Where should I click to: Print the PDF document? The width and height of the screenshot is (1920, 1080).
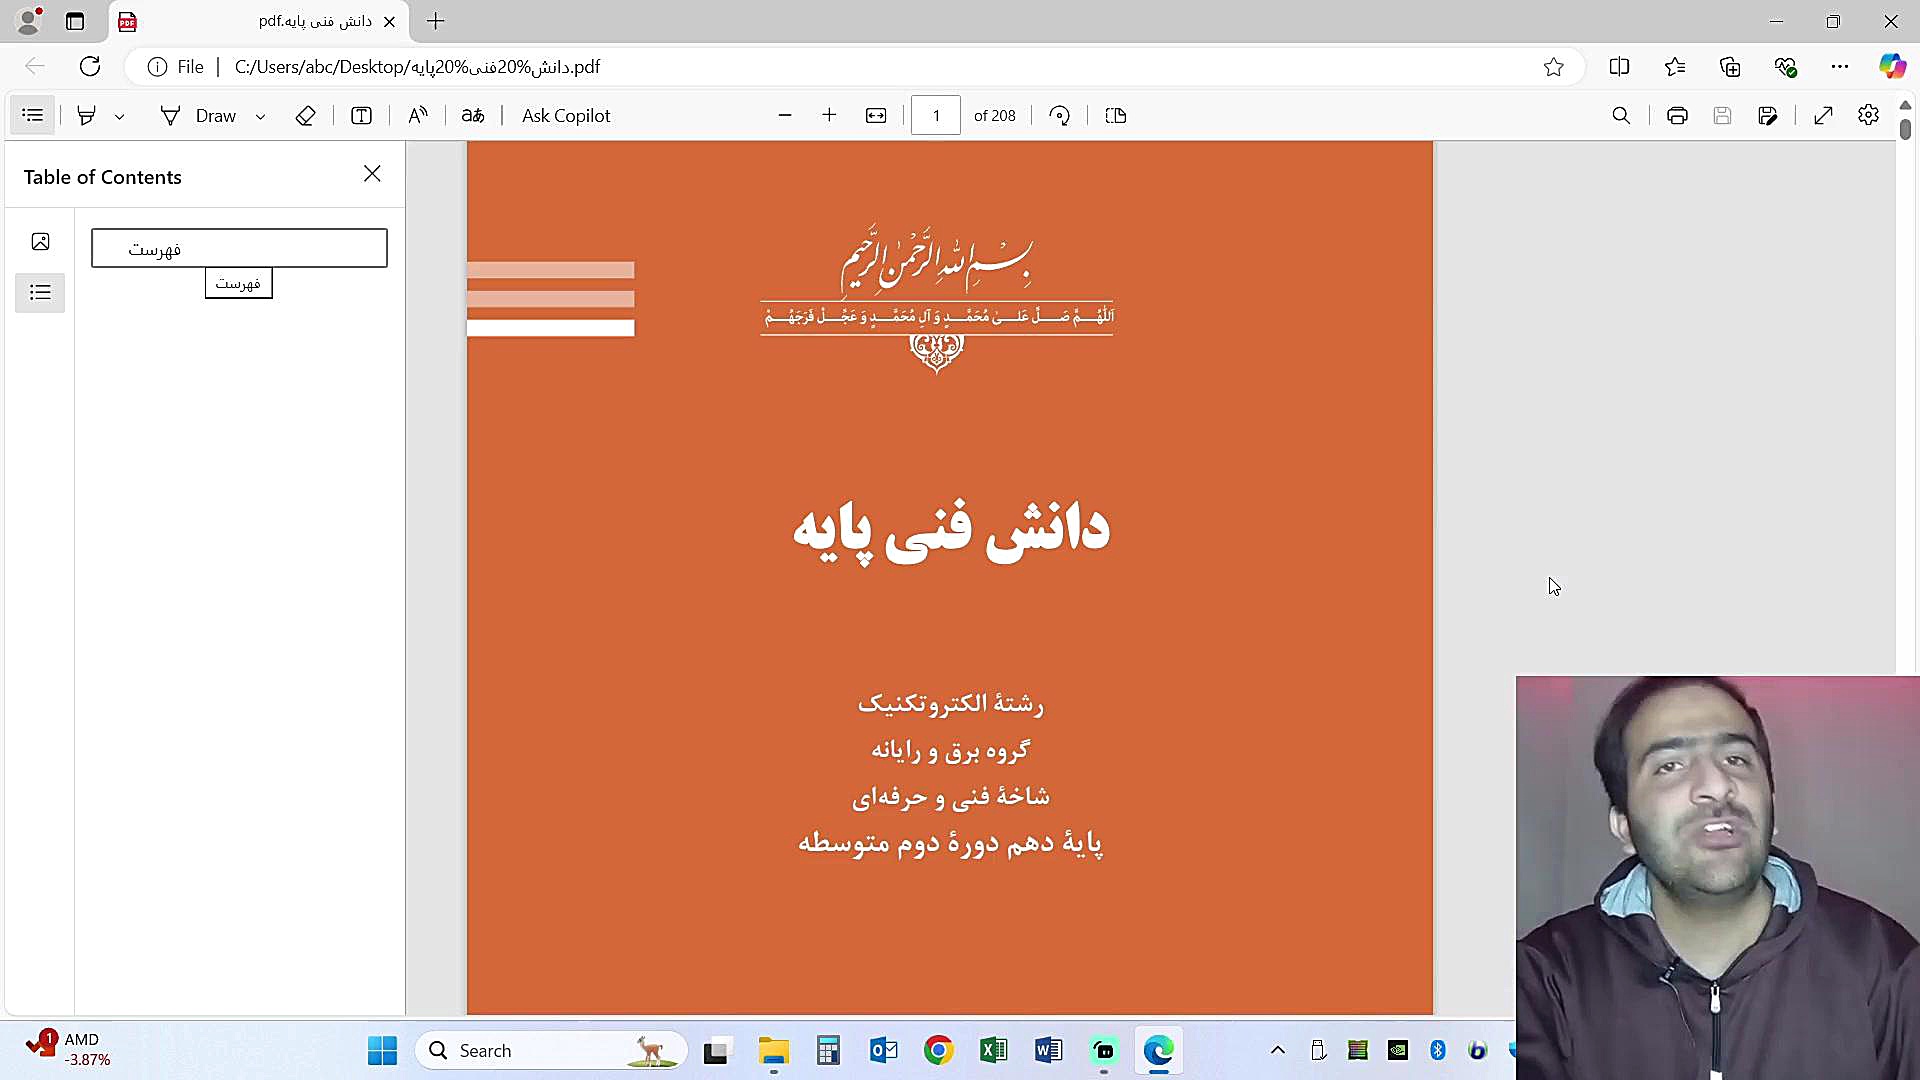point(1677,116)
